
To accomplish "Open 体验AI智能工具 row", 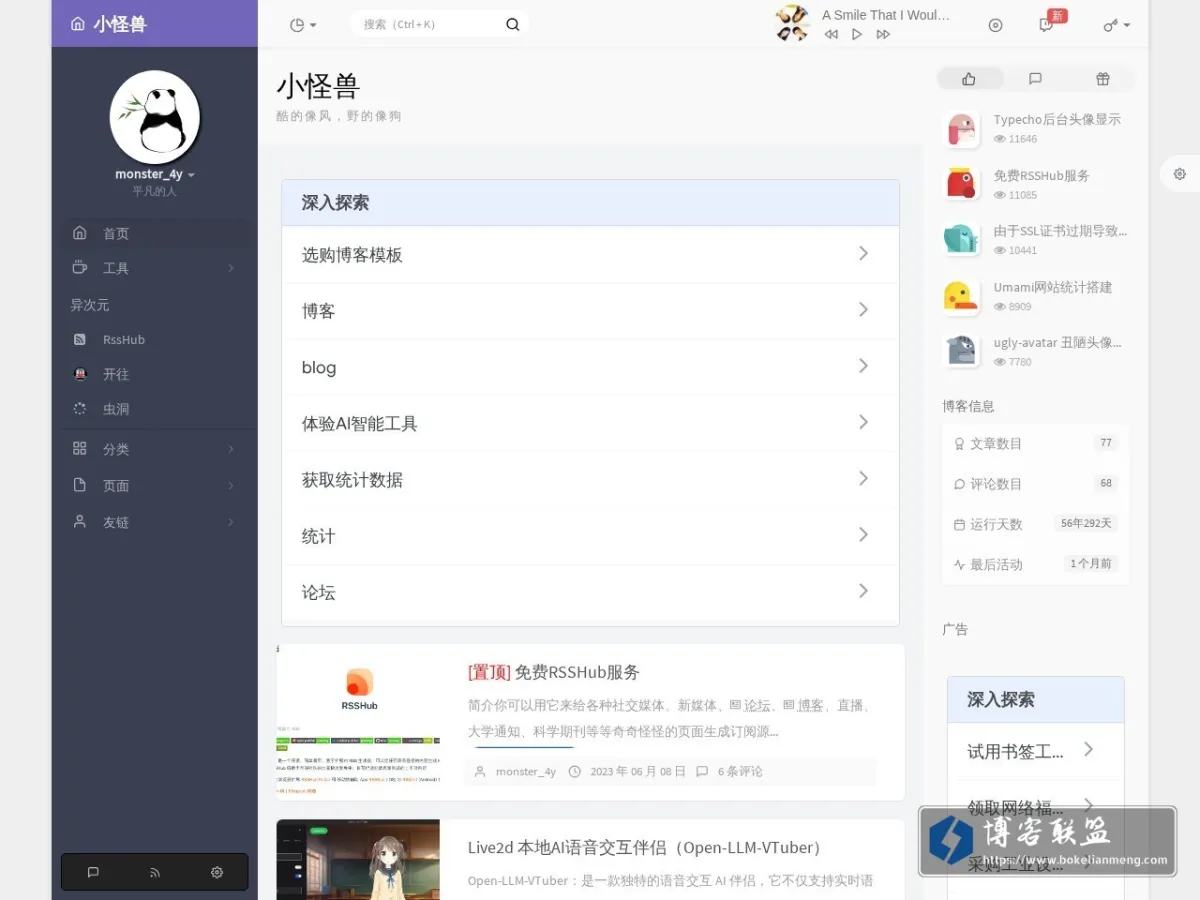I will click(x=590, y=423).
